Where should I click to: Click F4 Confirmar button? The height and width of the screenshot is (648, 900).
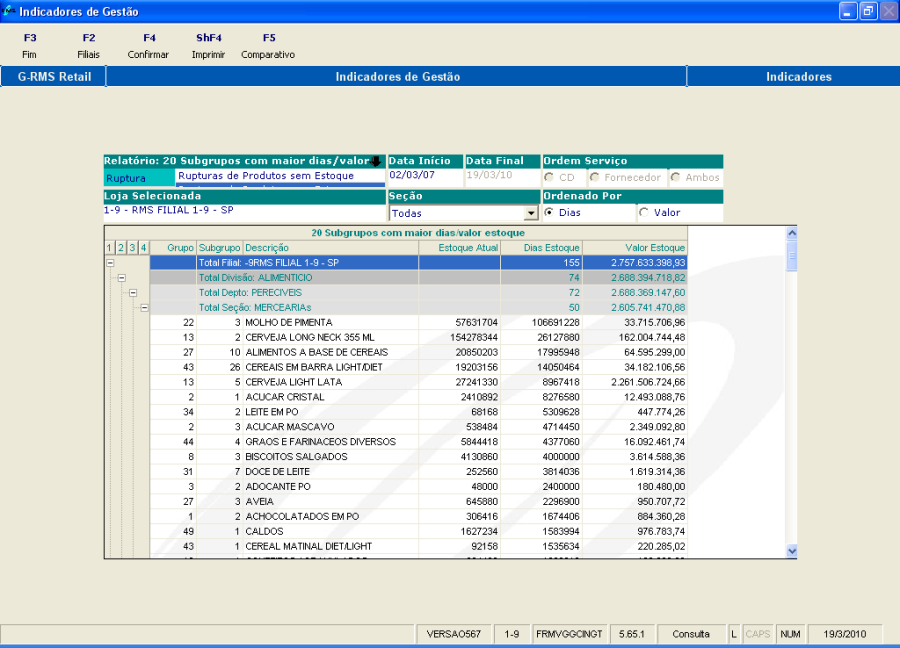pos(148,46)
